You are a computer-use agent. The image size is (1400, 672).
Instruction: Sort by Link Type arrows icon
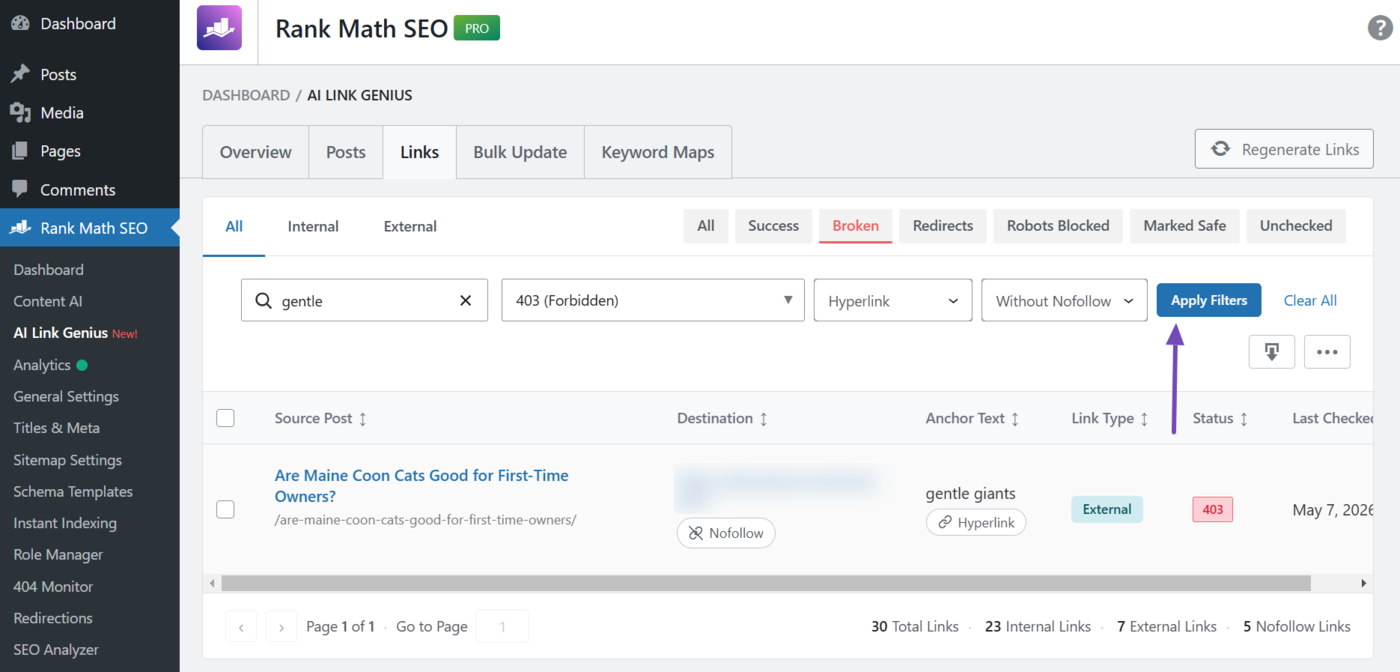(x=1144, y=419)
